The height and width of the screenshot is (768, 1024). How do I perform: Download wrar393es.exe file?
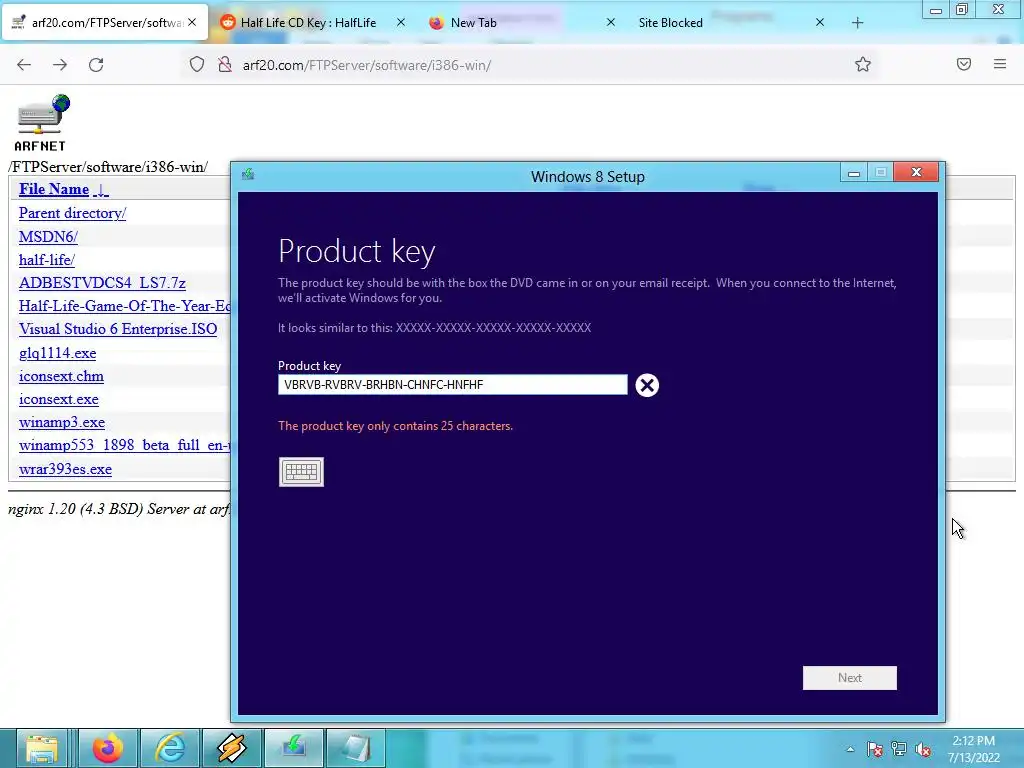(65, 469)
